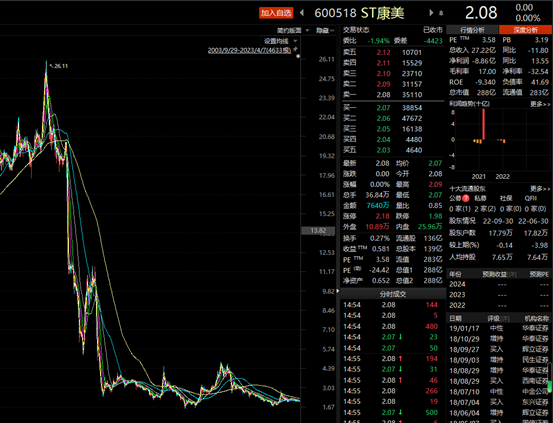Click the 加入自选 button
This screenshot has width=553, height=423.
pos(276,13)
